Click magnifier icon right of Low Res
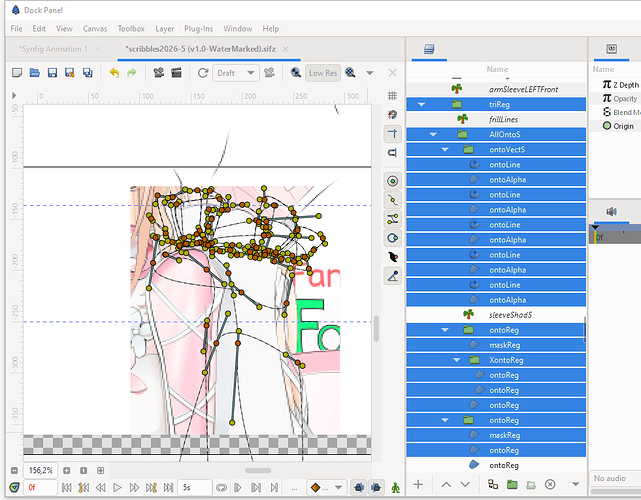The height and width of the screenshot is (500, 641). tap(350, 73)
